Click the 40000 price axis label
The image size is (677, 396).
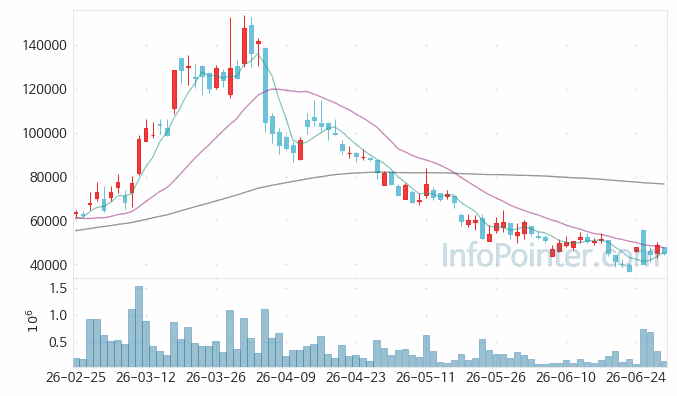coord(48,265)
